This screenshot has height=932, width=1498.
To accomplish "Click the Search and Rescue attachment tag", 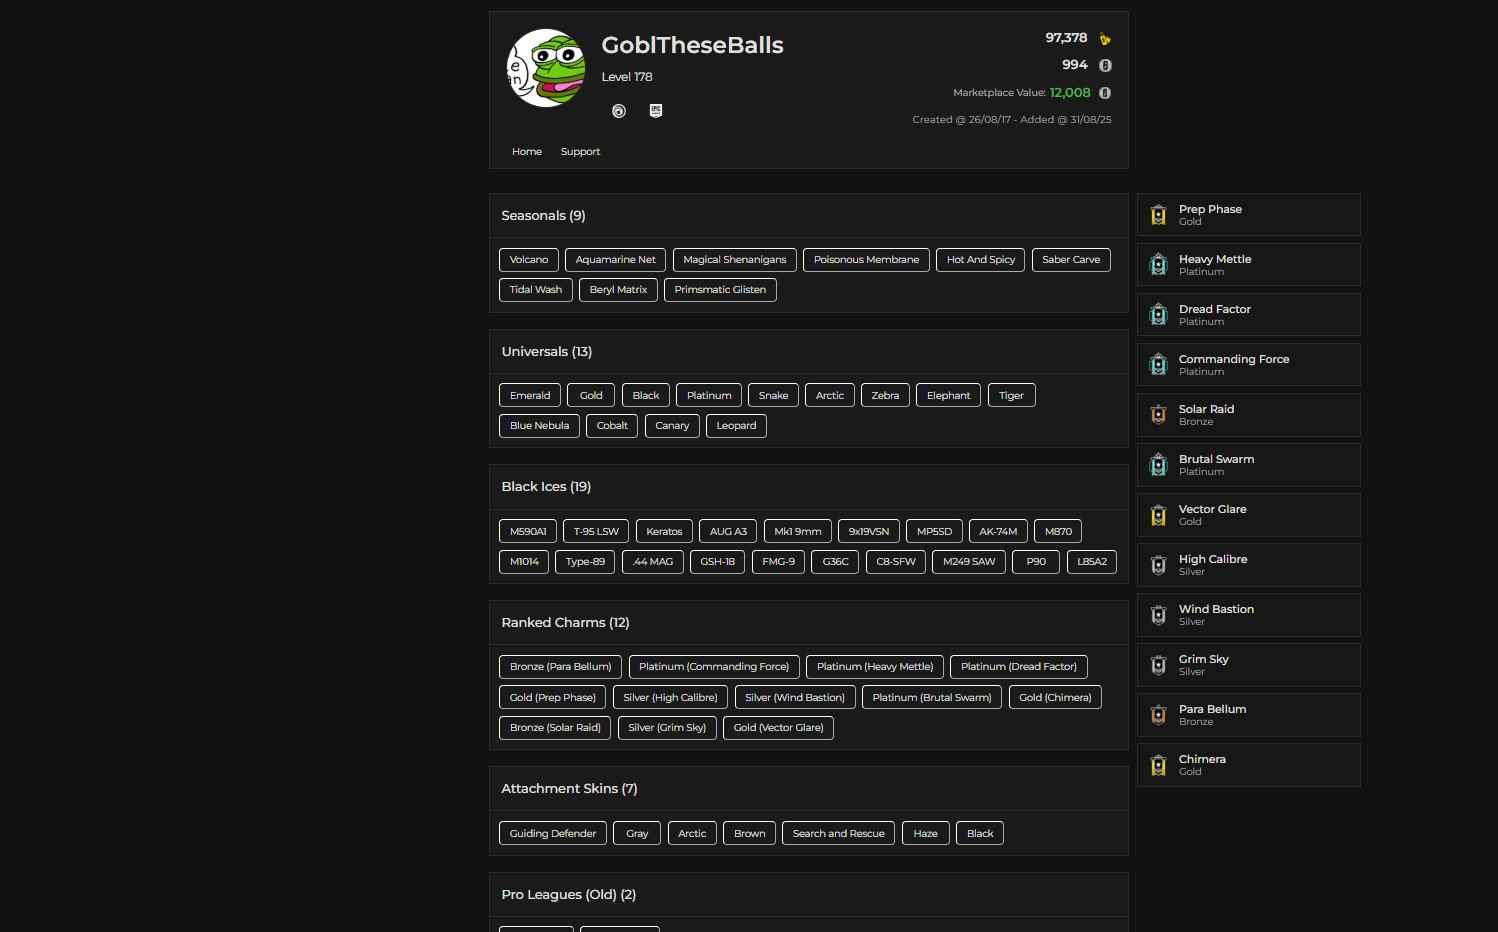I will 838,834.
